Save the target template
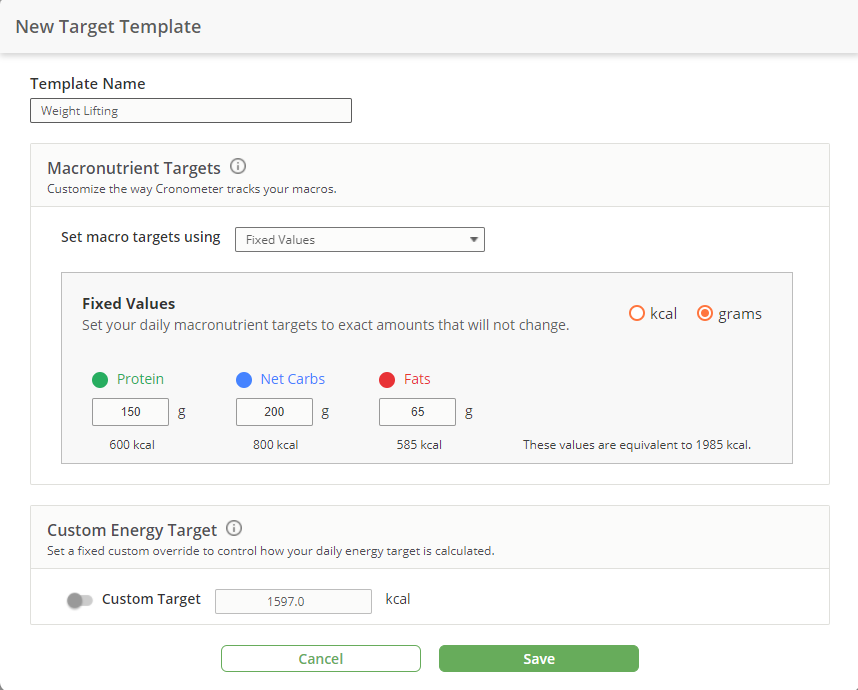Viewport: 858px width, 690px height. click(539, 658)
